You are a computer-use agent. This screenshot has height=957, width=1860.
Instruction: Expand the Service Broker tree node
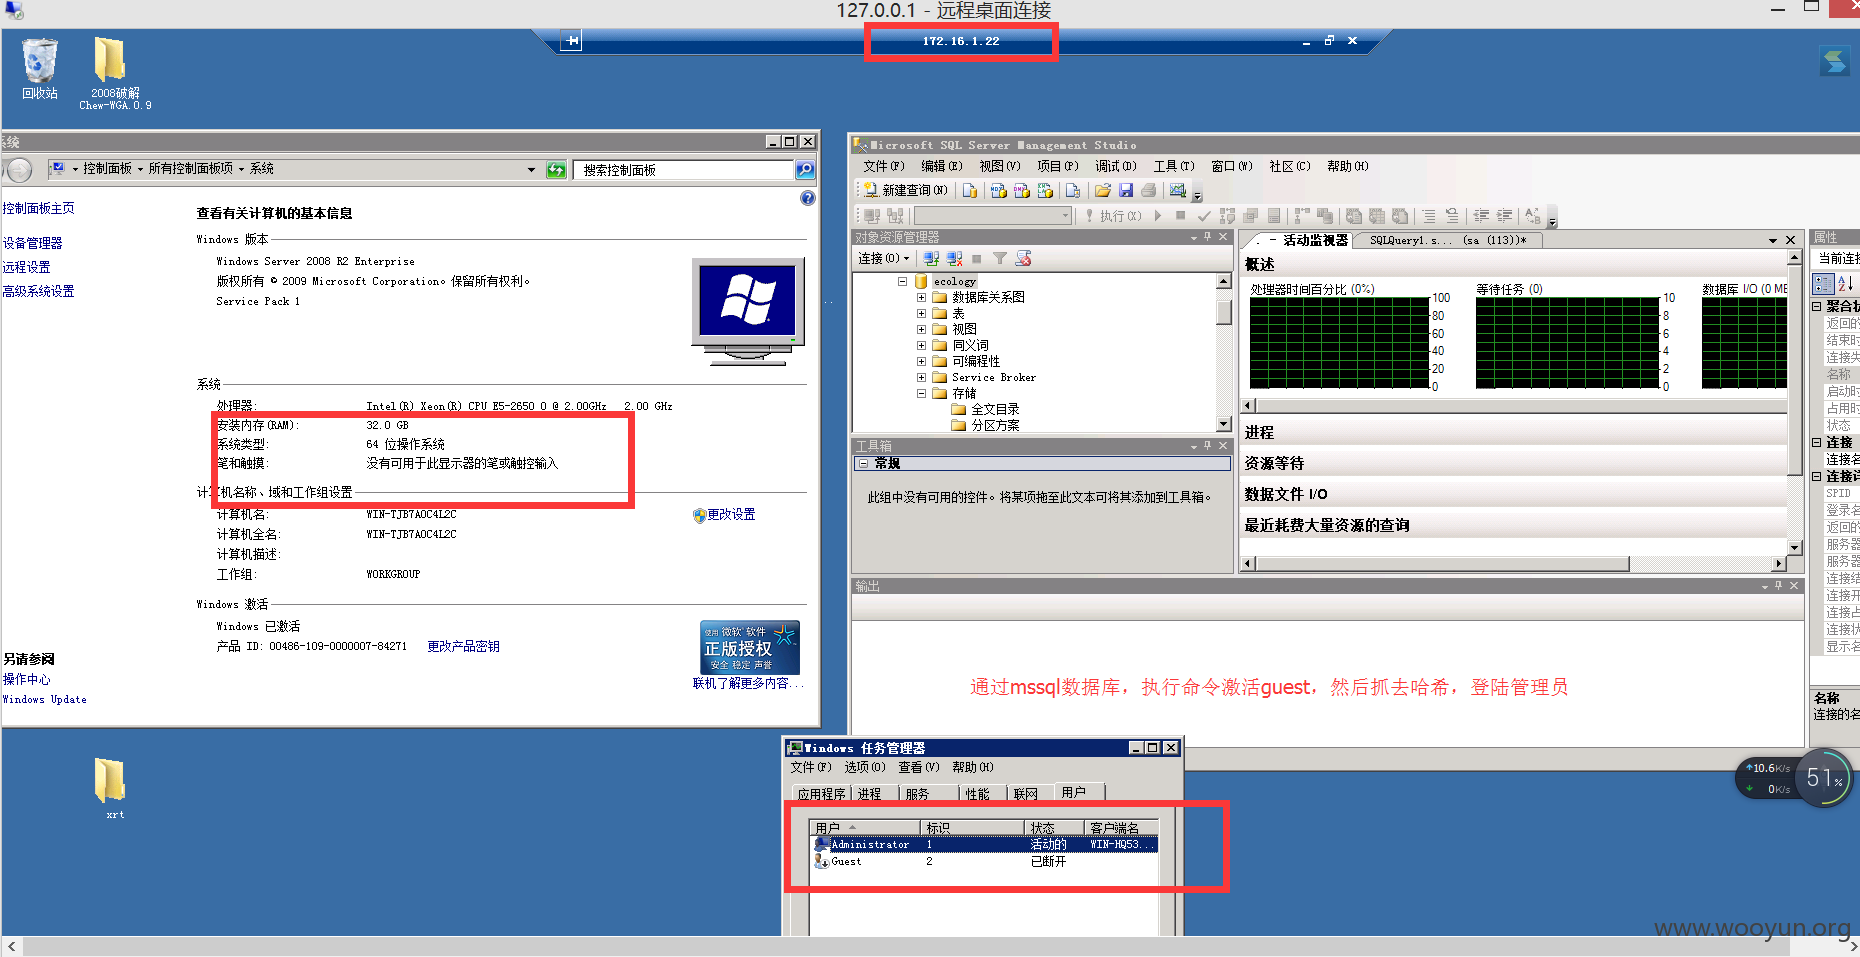tap(921, 378)
